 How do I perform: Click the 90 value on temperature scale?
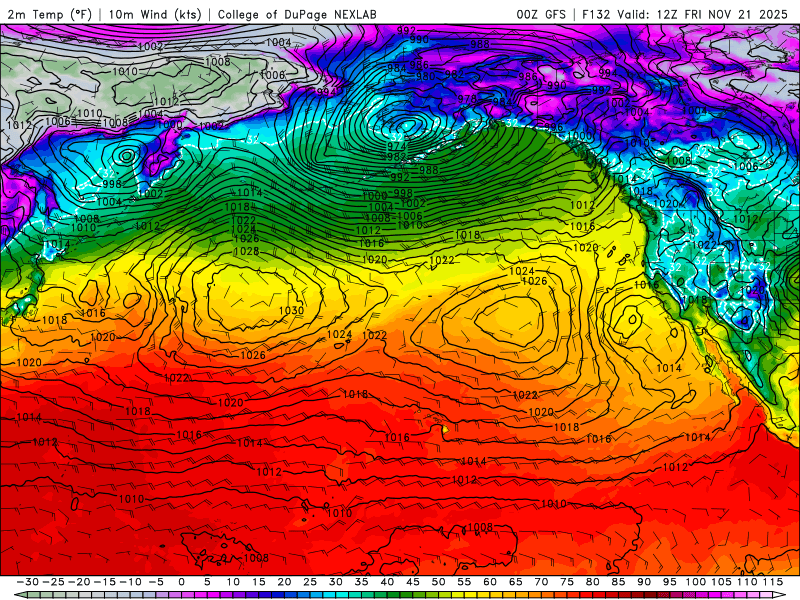click(x=644, y=582)
